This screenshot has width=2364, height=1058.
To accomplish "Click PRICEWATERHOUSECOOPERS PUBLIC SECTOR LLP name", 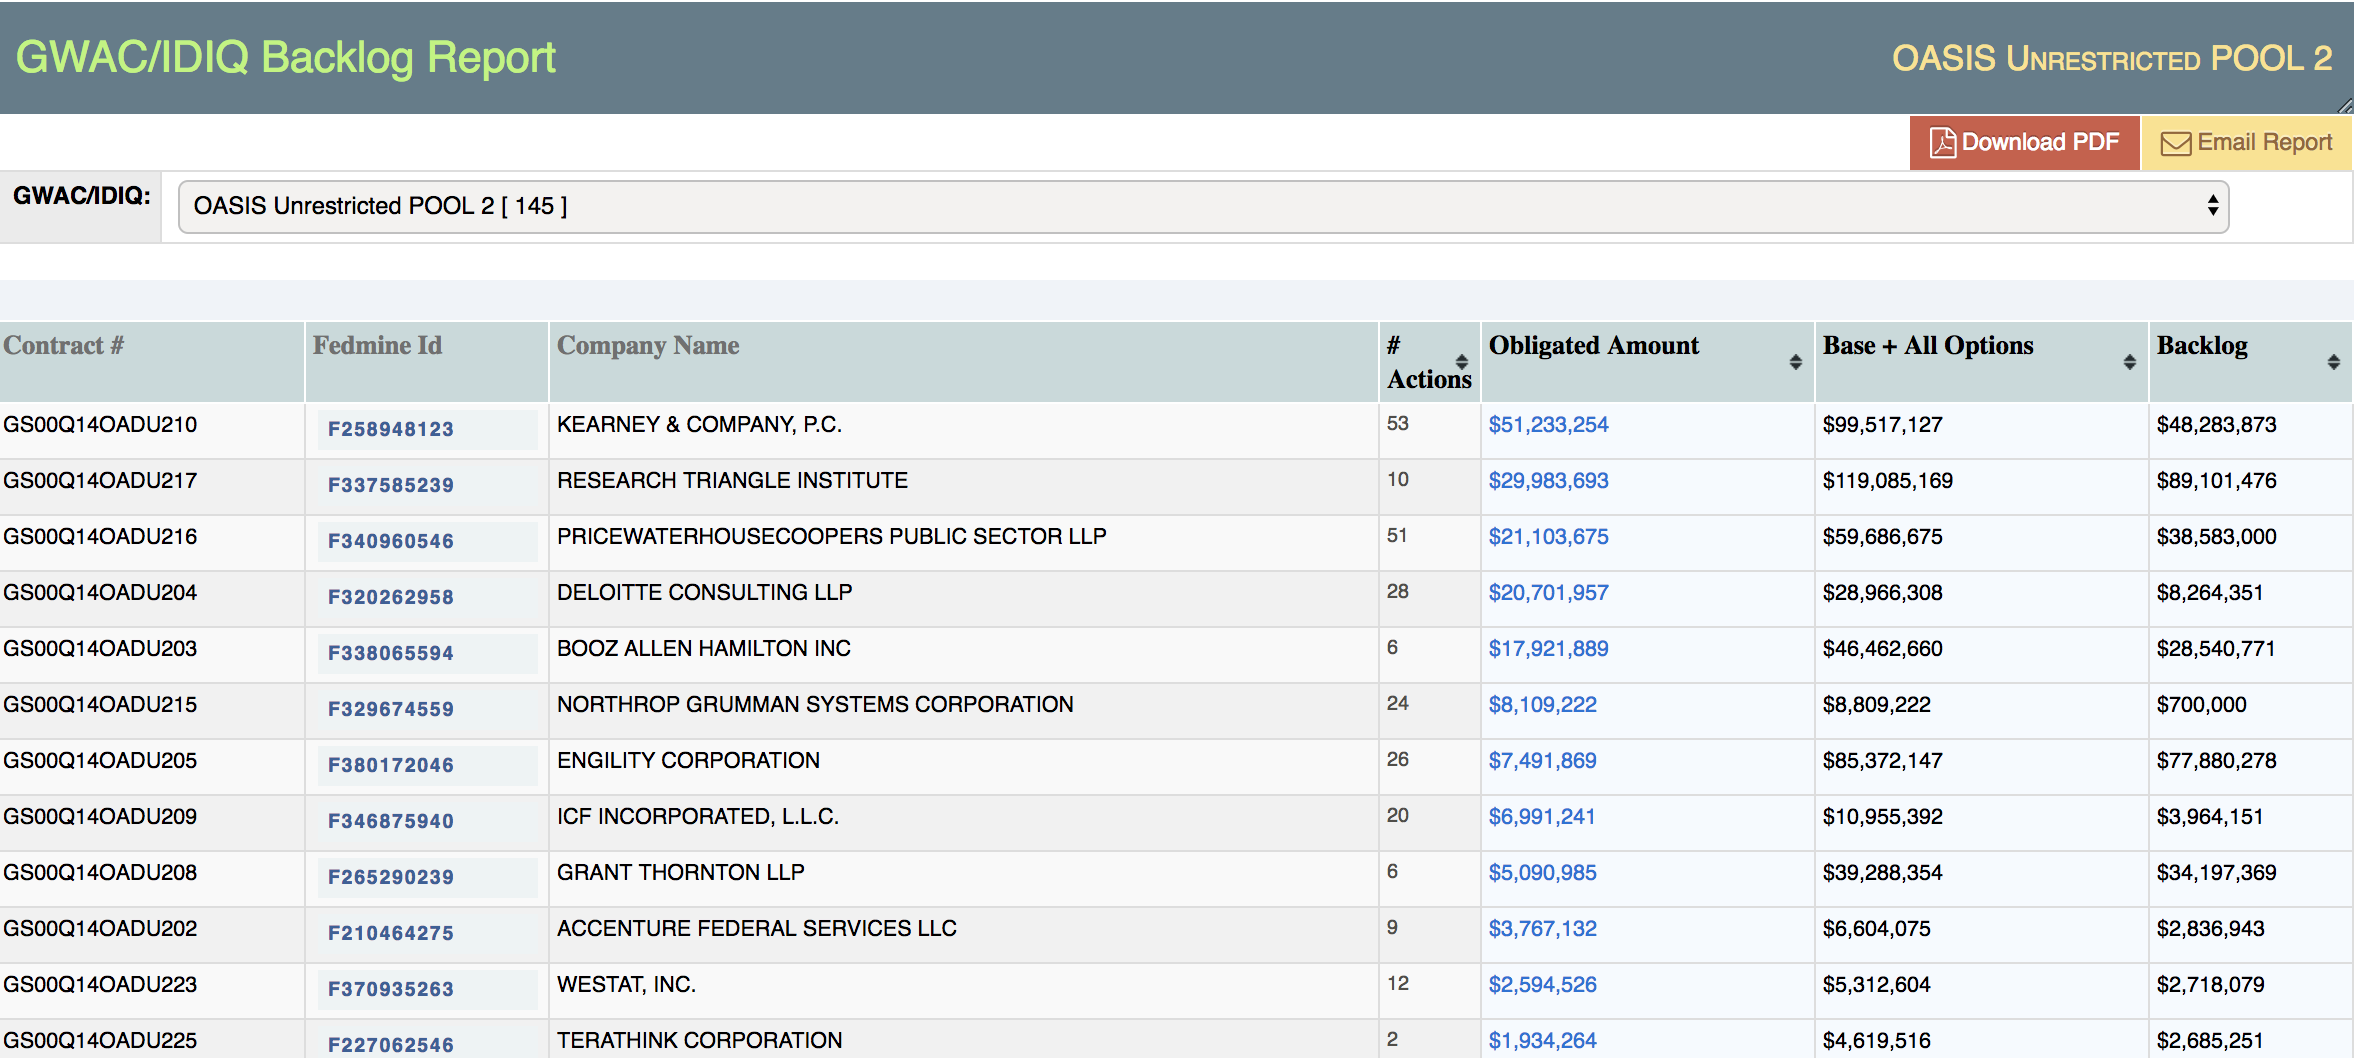I will [x=831, y=537].
